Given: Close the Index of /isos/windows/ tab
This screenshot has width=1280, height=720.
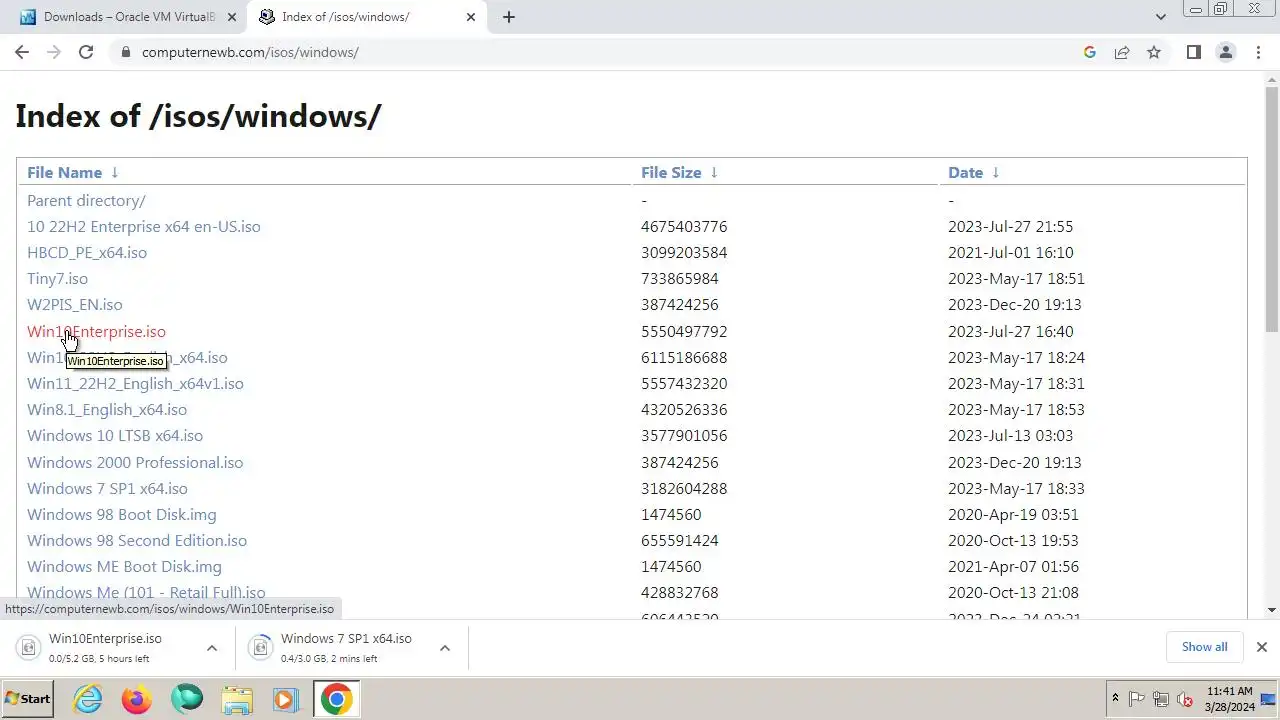Looking at the screenshot, I should [x=471, y=17].
